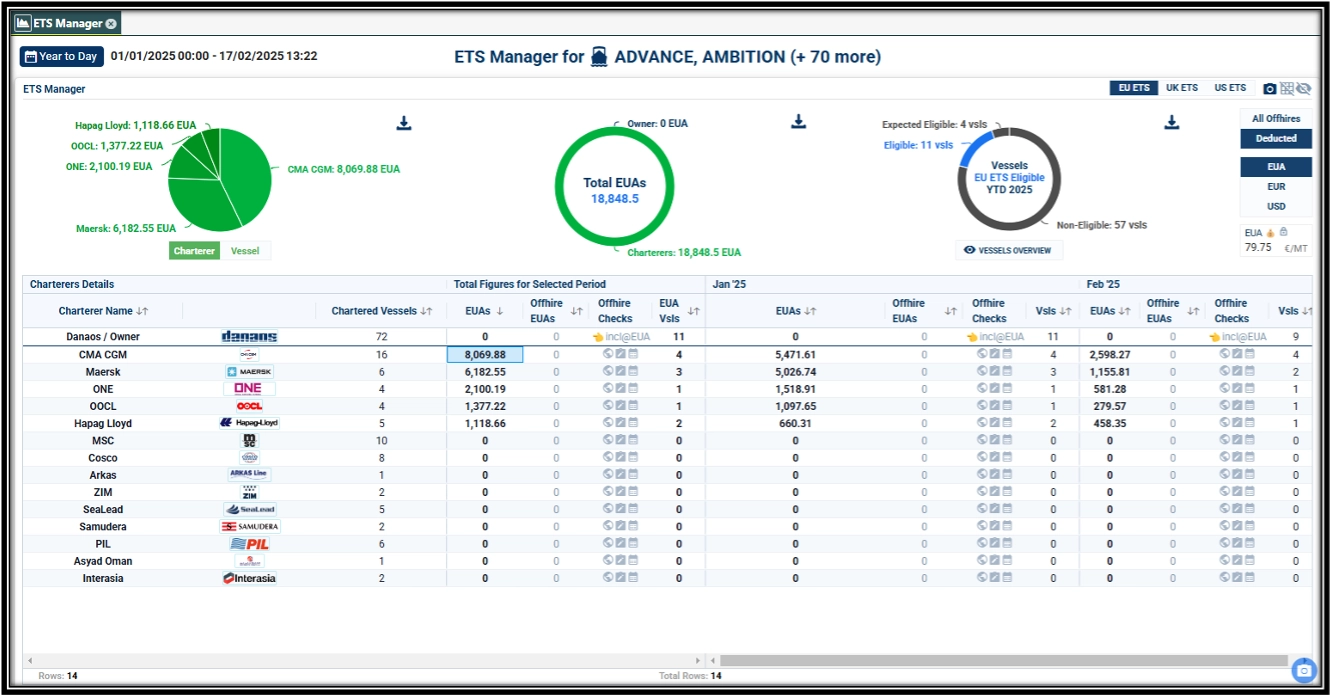This screenshot has width=1332, height=696.
Task: Click the Maersk 6,182.55 EUAs cell
Action: point(485,372)
